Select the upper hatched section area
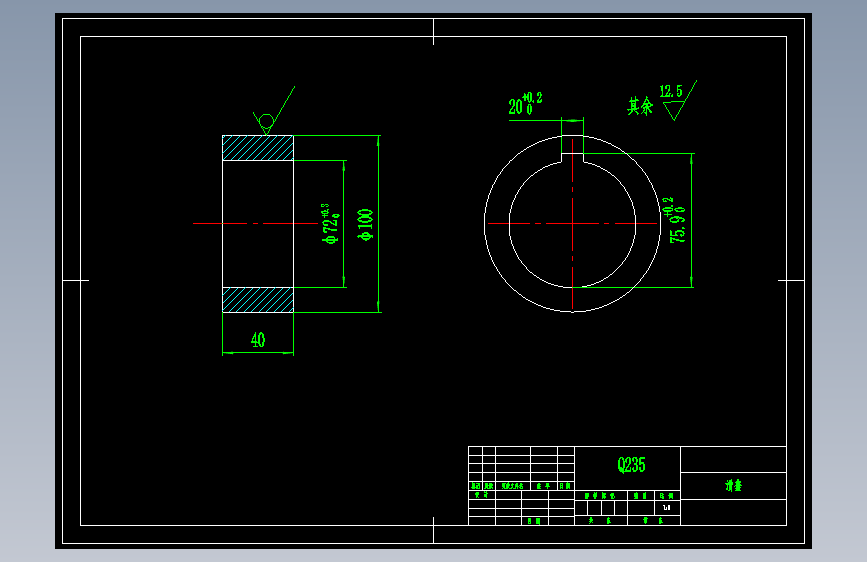The height and width of the screenshot is (562, 867). pos(258,148)
